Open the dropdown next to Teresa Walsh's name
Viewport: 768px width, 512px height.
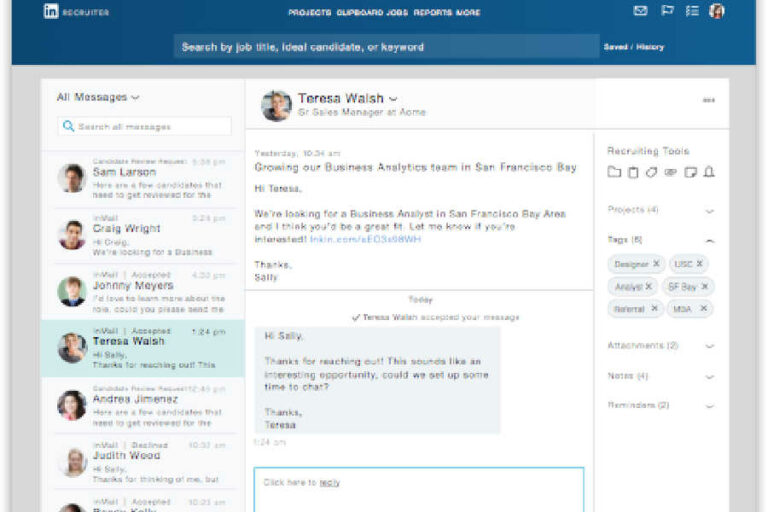tap(393, 99)
